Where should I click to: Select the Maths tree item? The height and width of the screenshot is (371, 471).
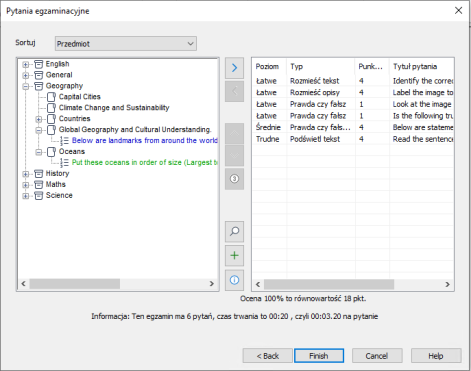[56, 185]
